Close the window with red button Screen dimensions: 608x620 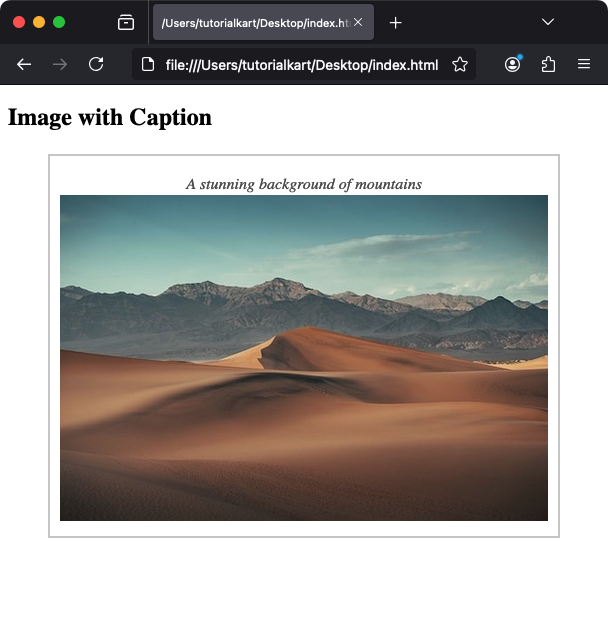[x=19, y=22]
